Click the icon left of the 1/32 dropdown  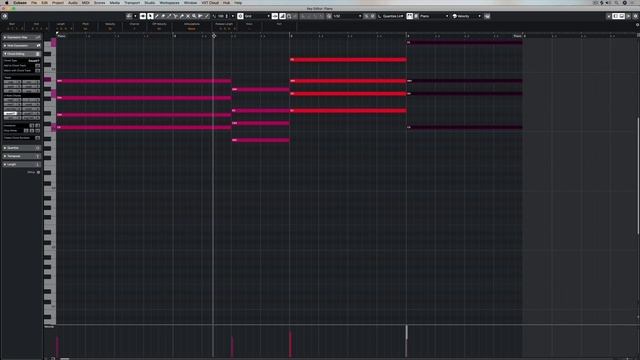(x=329, y=16)
